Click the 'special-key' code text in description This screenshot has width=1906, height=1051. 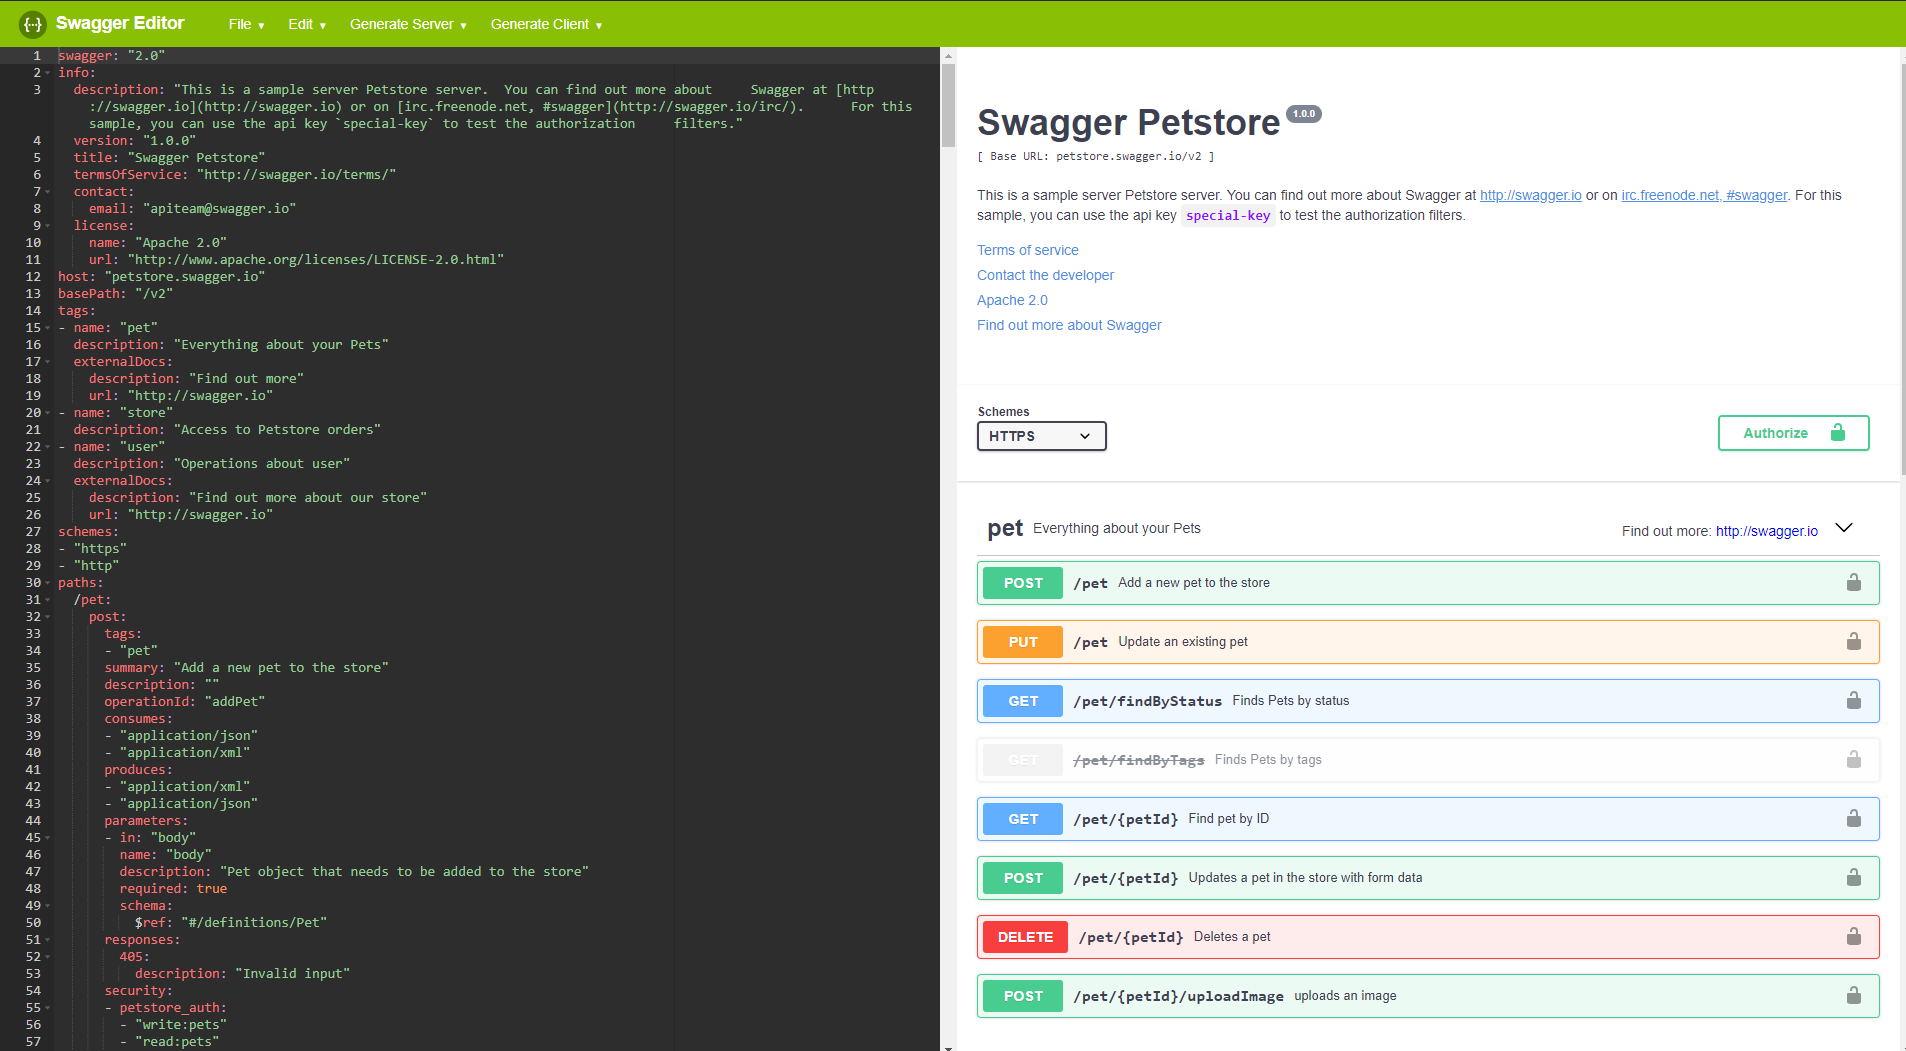coord(1228,216)
